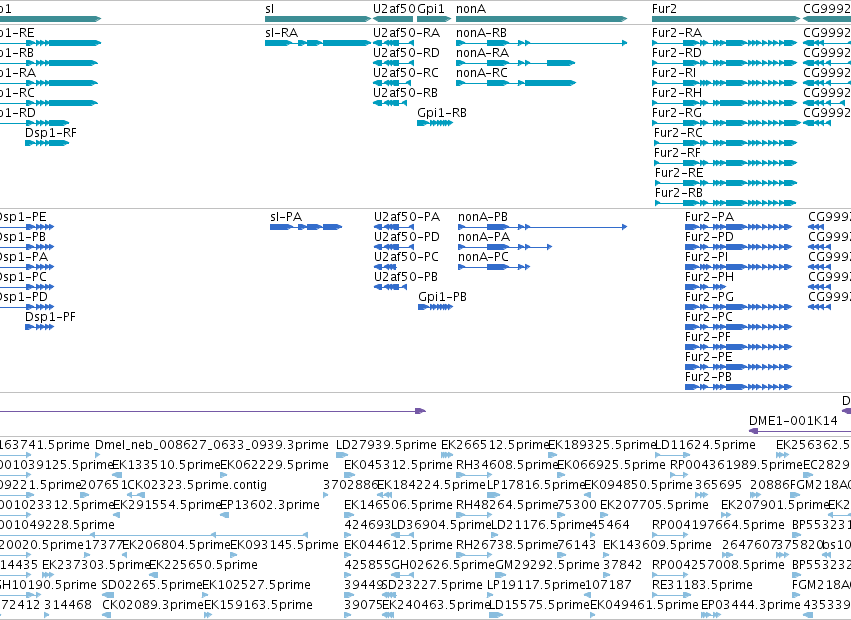Viewport: 851px width, 620px height.
Task: Select EST RE31183.5prime
Action: [x=702, y=585]
